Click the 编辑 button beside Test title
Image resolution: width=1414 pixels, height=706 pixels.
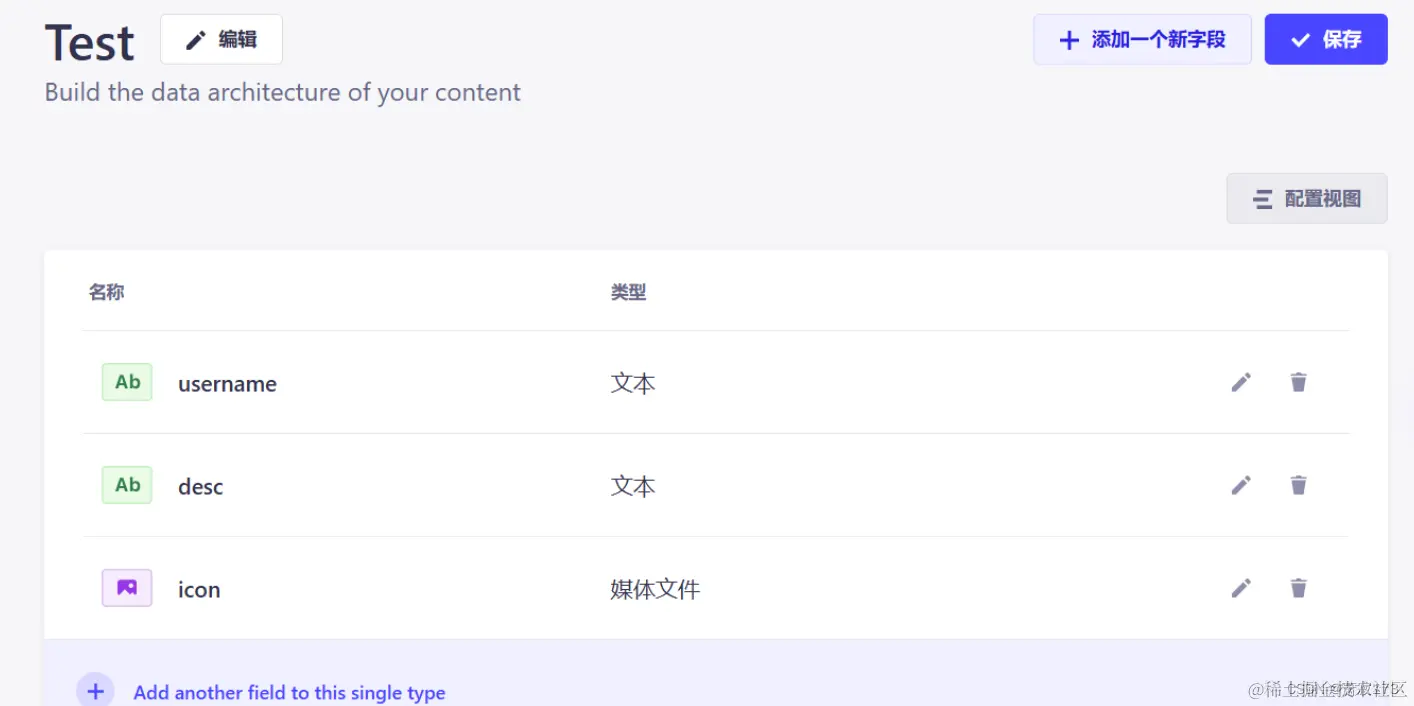(x=221, y=39)
